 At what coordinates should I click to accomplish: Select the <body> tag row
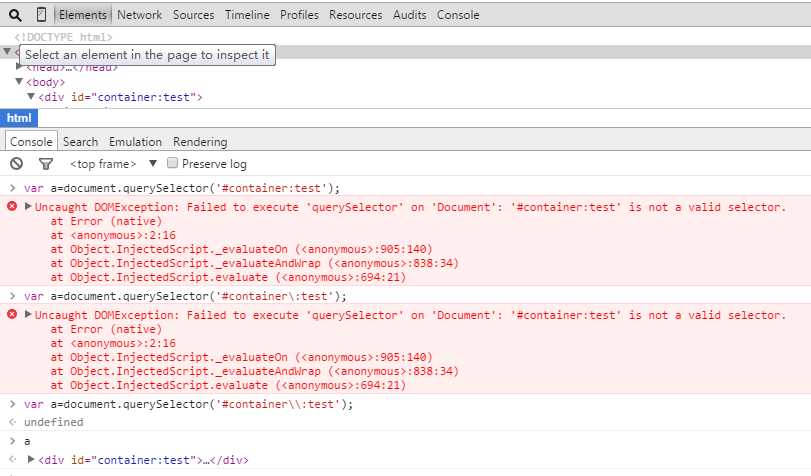click(x=46, y=82)
